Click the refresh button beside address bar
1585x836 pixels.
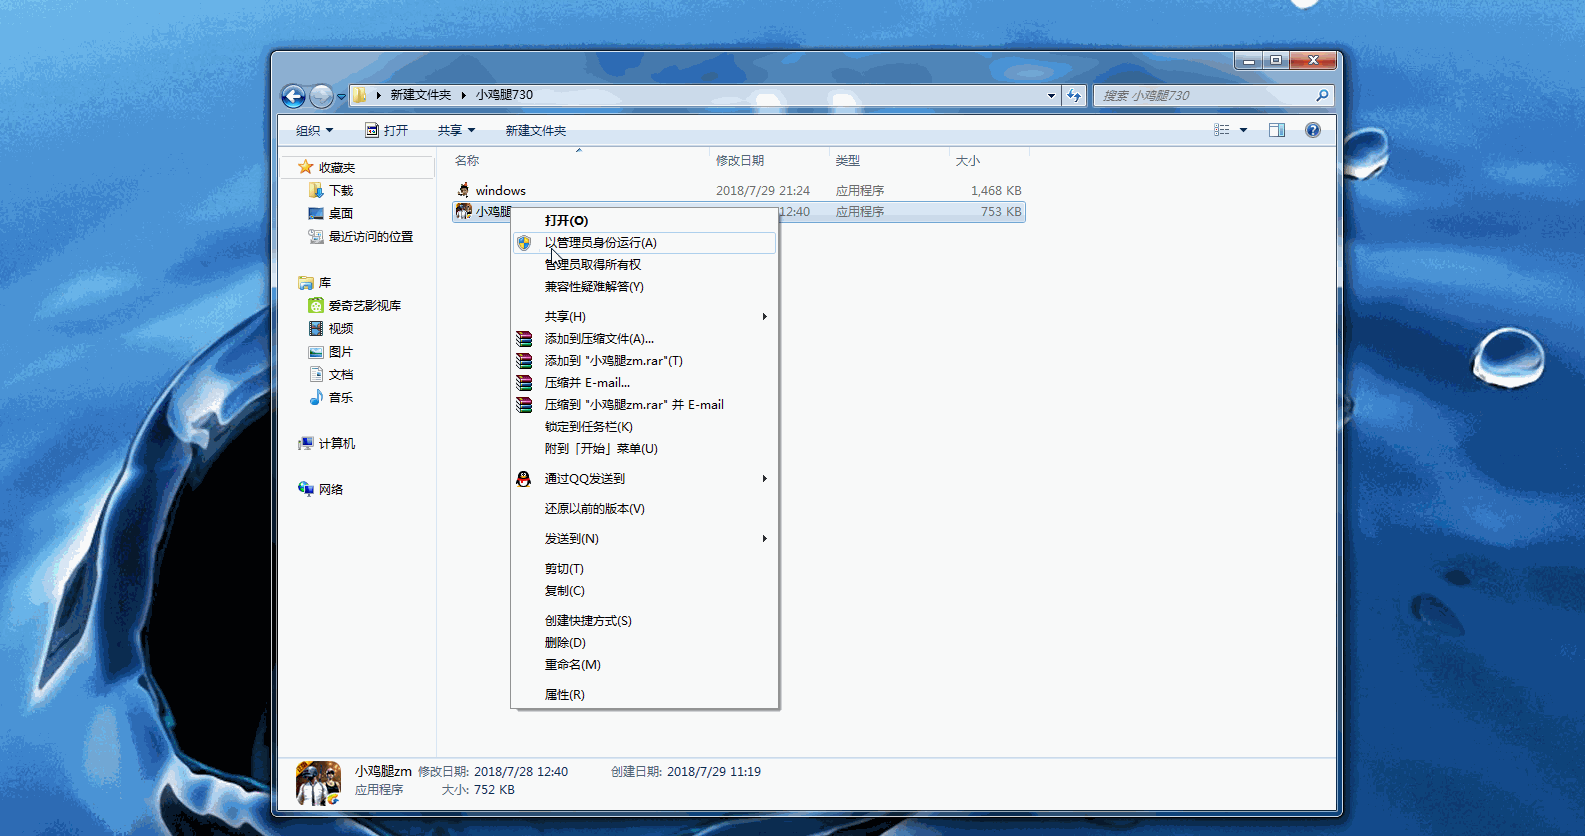click(x=1074, y=96)
